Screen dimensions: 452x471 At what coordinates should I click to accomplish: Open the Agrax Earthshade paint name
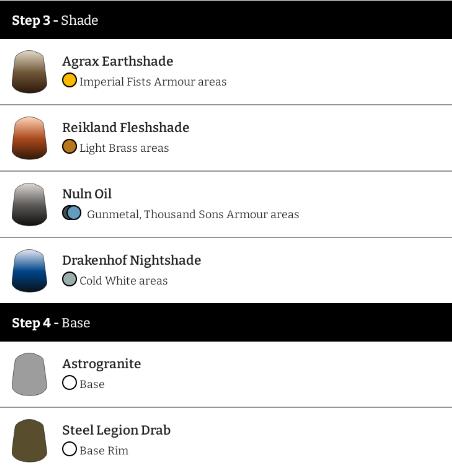coord(118,61)
